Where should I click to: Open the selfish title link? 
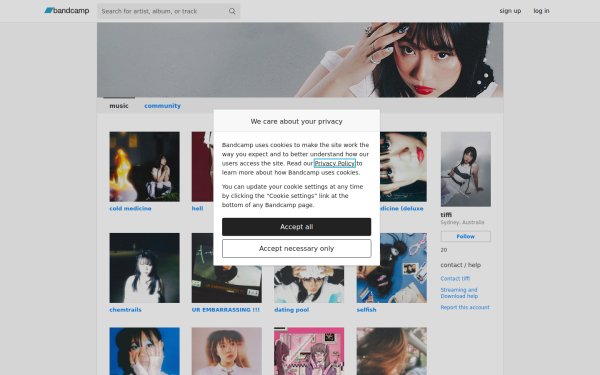click(x=366, y=310)
